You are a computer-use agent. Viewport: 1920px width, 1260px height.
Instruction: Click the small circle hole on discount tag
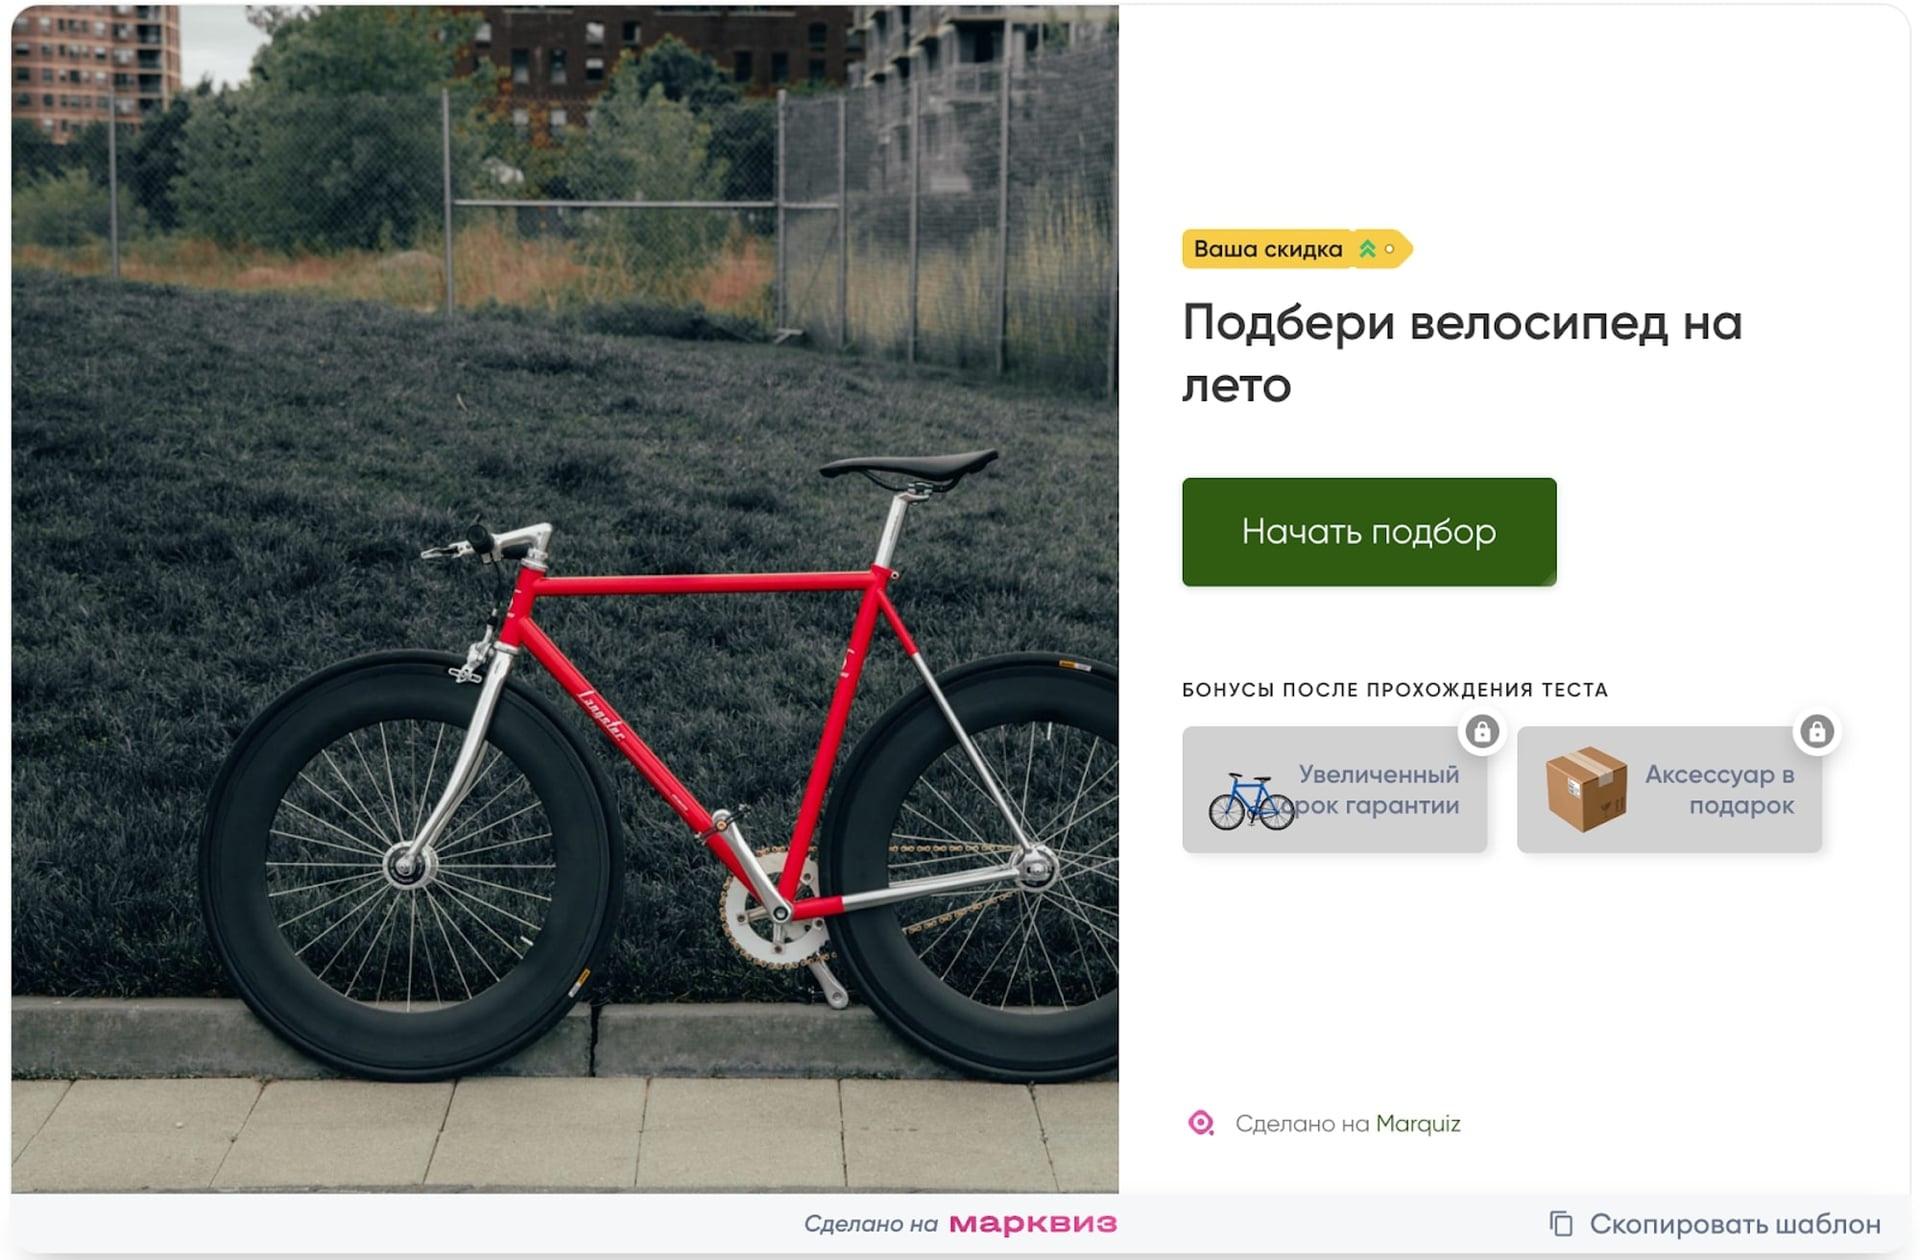click(x=1389, y=249)
